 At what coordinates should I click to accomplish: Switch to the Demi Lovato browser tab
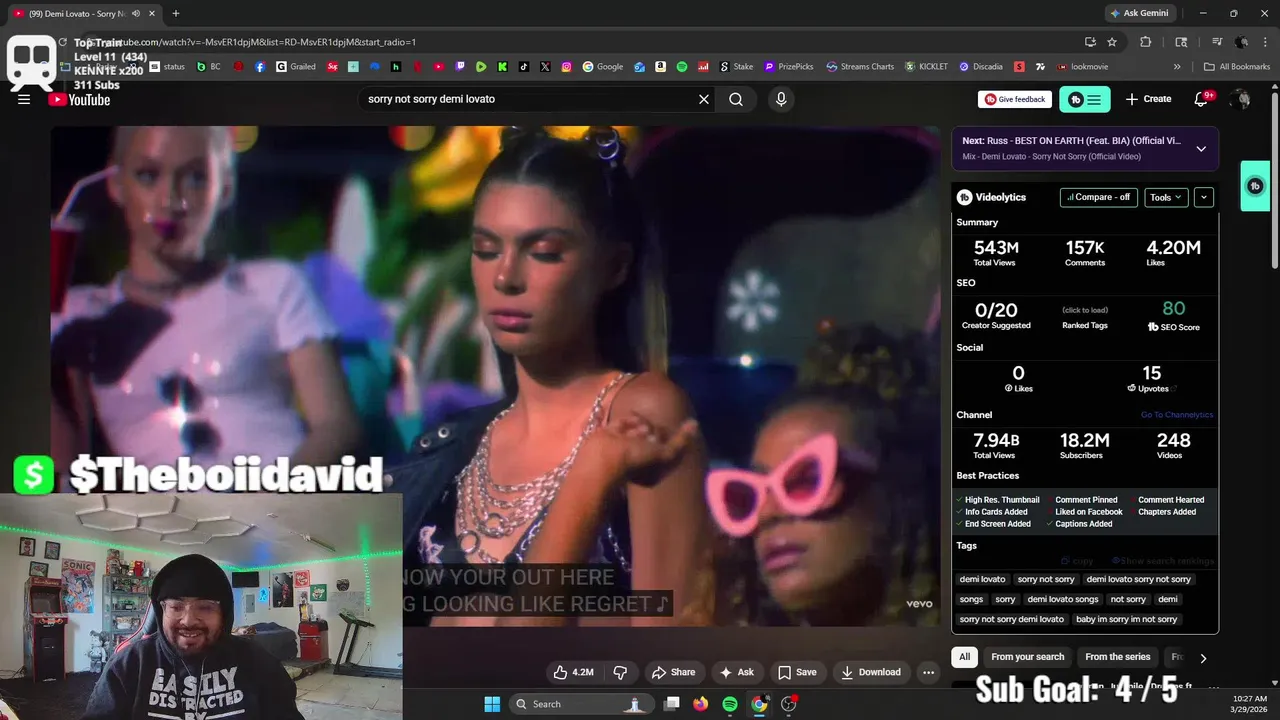[78, 13]
